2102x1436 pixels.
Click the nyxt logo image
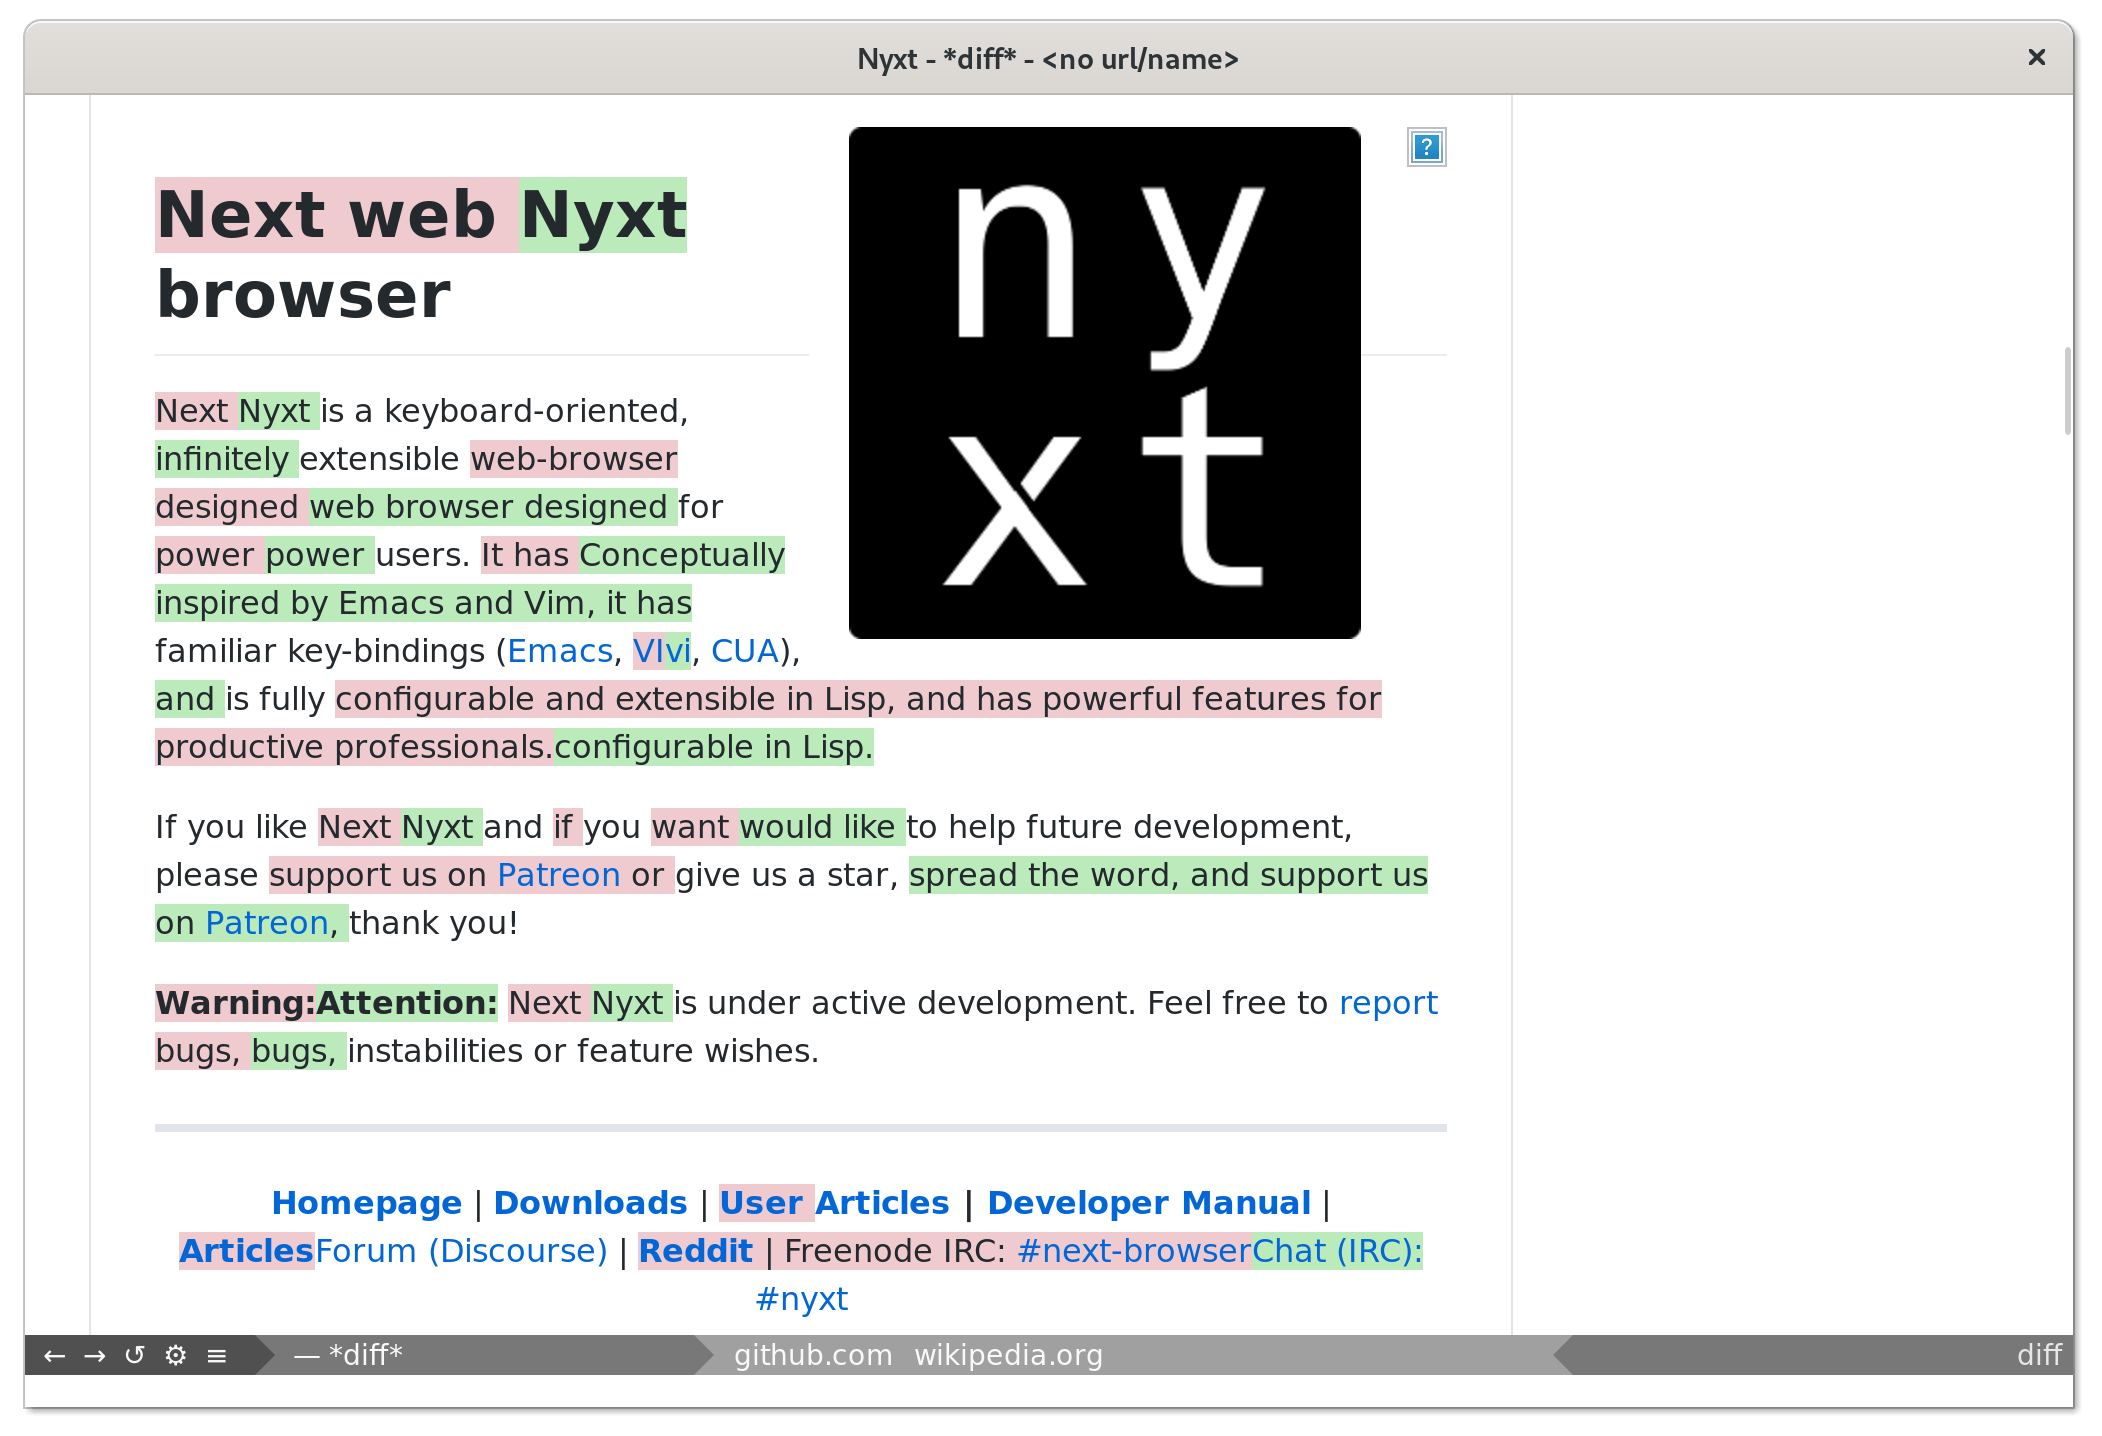coord(1104,383)
